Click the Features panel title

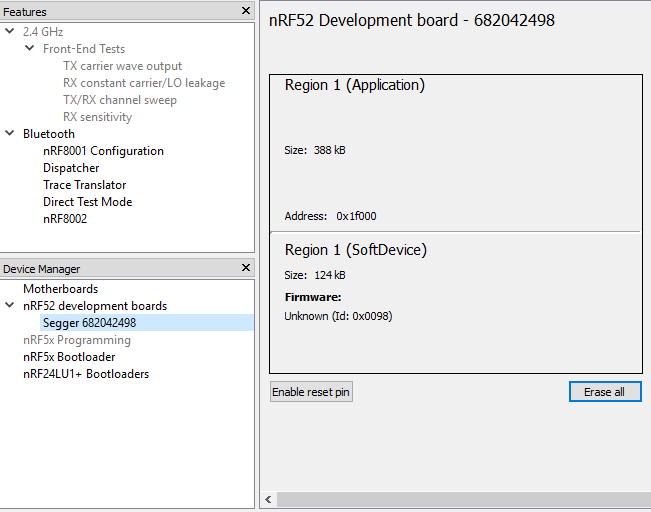(x=24, y=12)
